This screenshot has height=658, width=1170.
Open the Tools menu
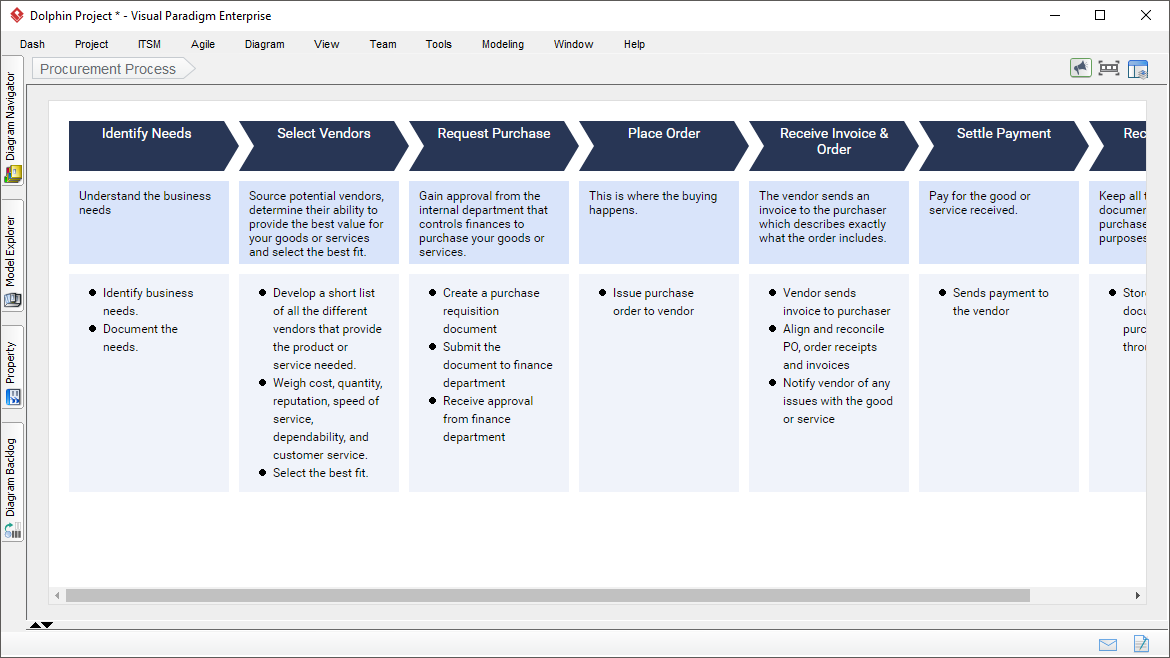click(439, 44)
